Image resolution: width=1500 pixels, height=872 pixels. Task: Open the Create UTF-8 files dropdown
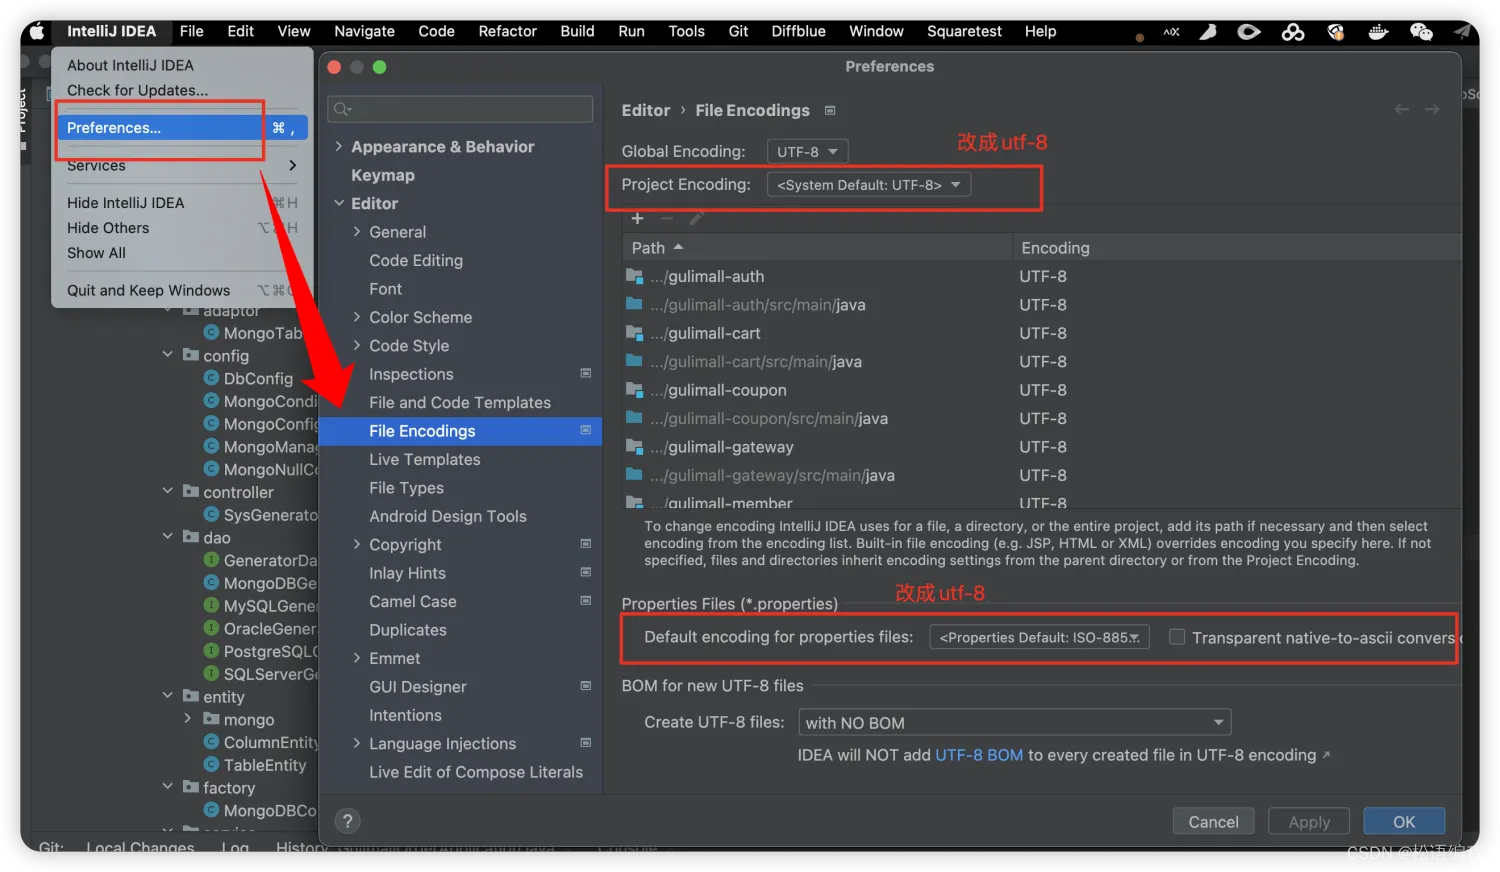(1014, 722)
